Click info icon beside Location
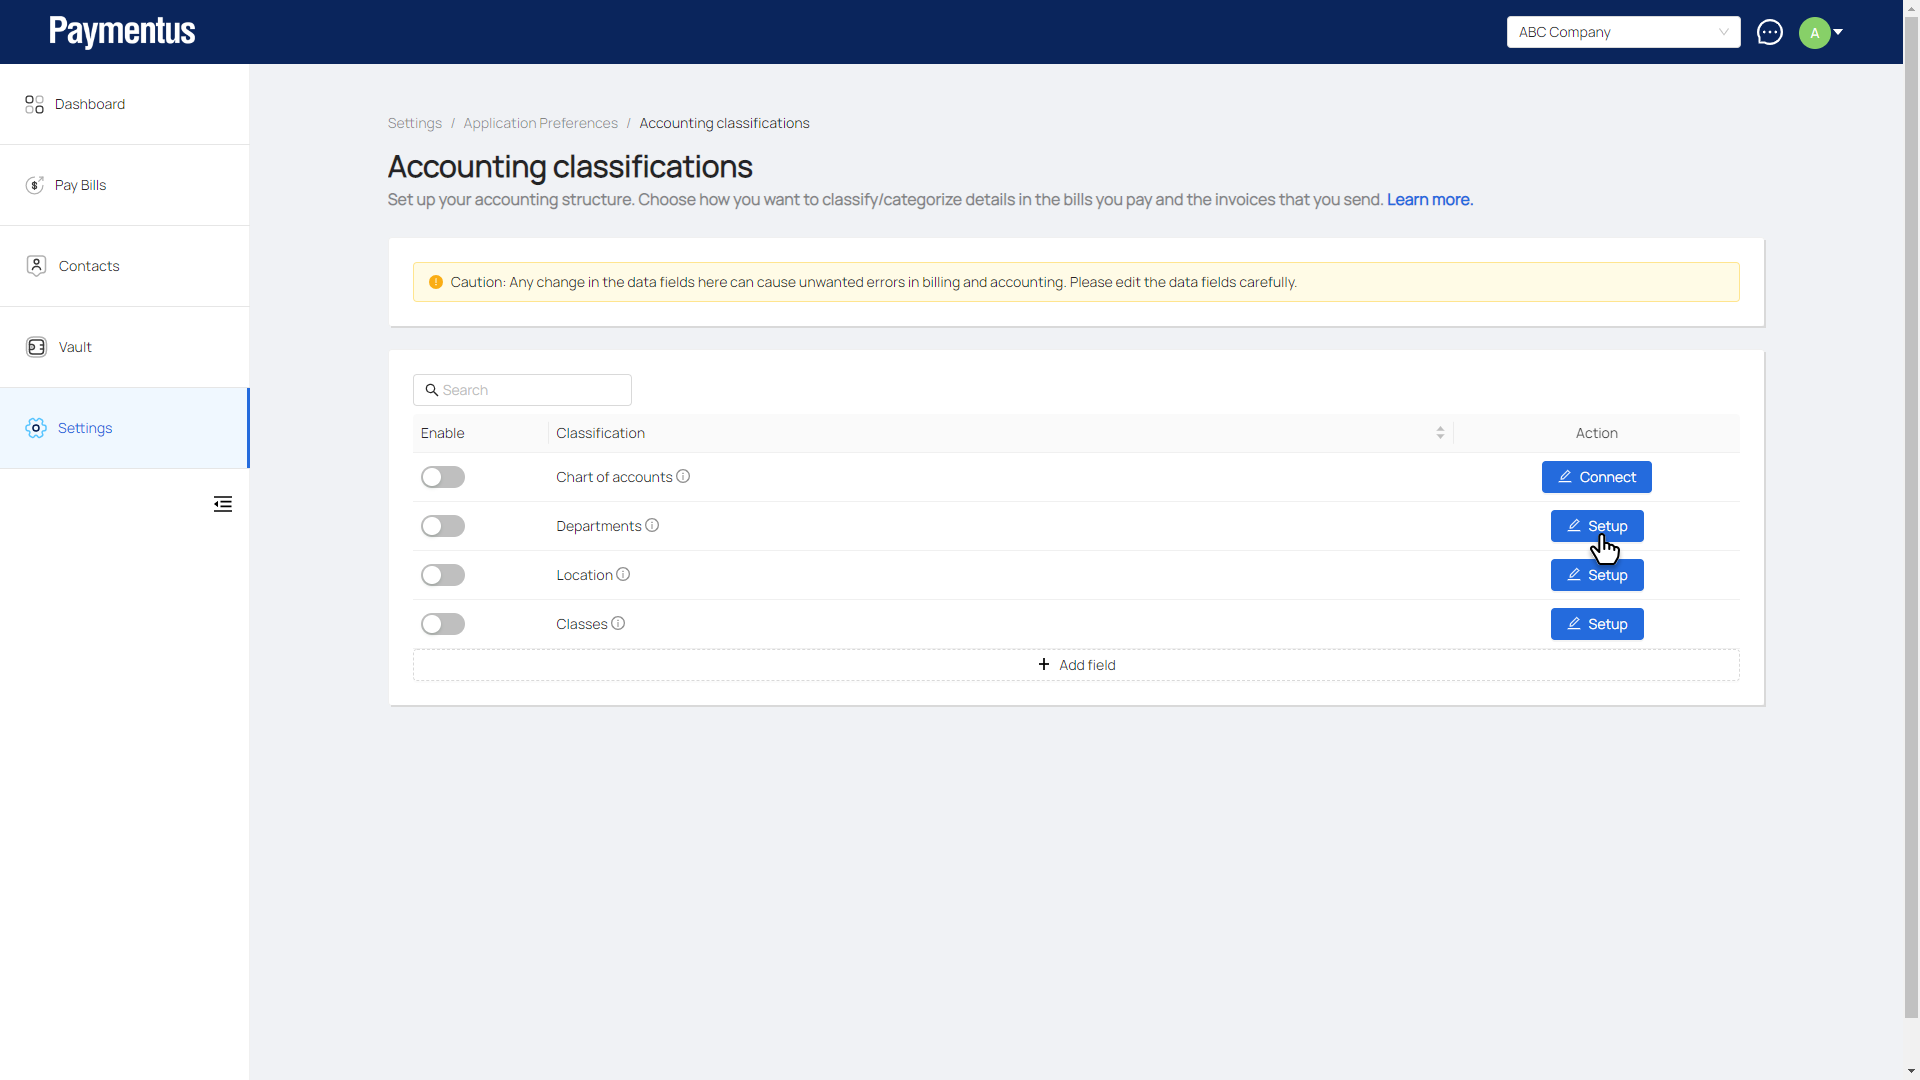 click(623, 574)
